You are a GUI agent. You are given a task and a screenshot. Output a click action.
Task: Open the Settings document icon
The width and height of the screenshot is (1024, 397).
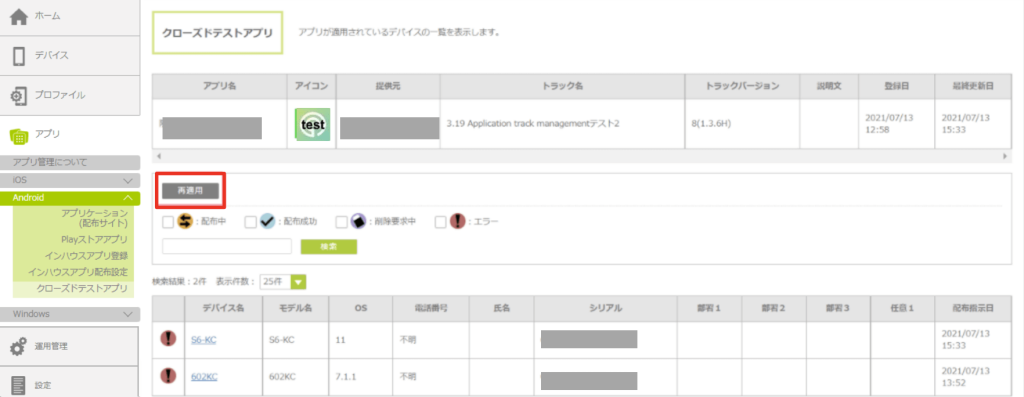click(19, 385)
